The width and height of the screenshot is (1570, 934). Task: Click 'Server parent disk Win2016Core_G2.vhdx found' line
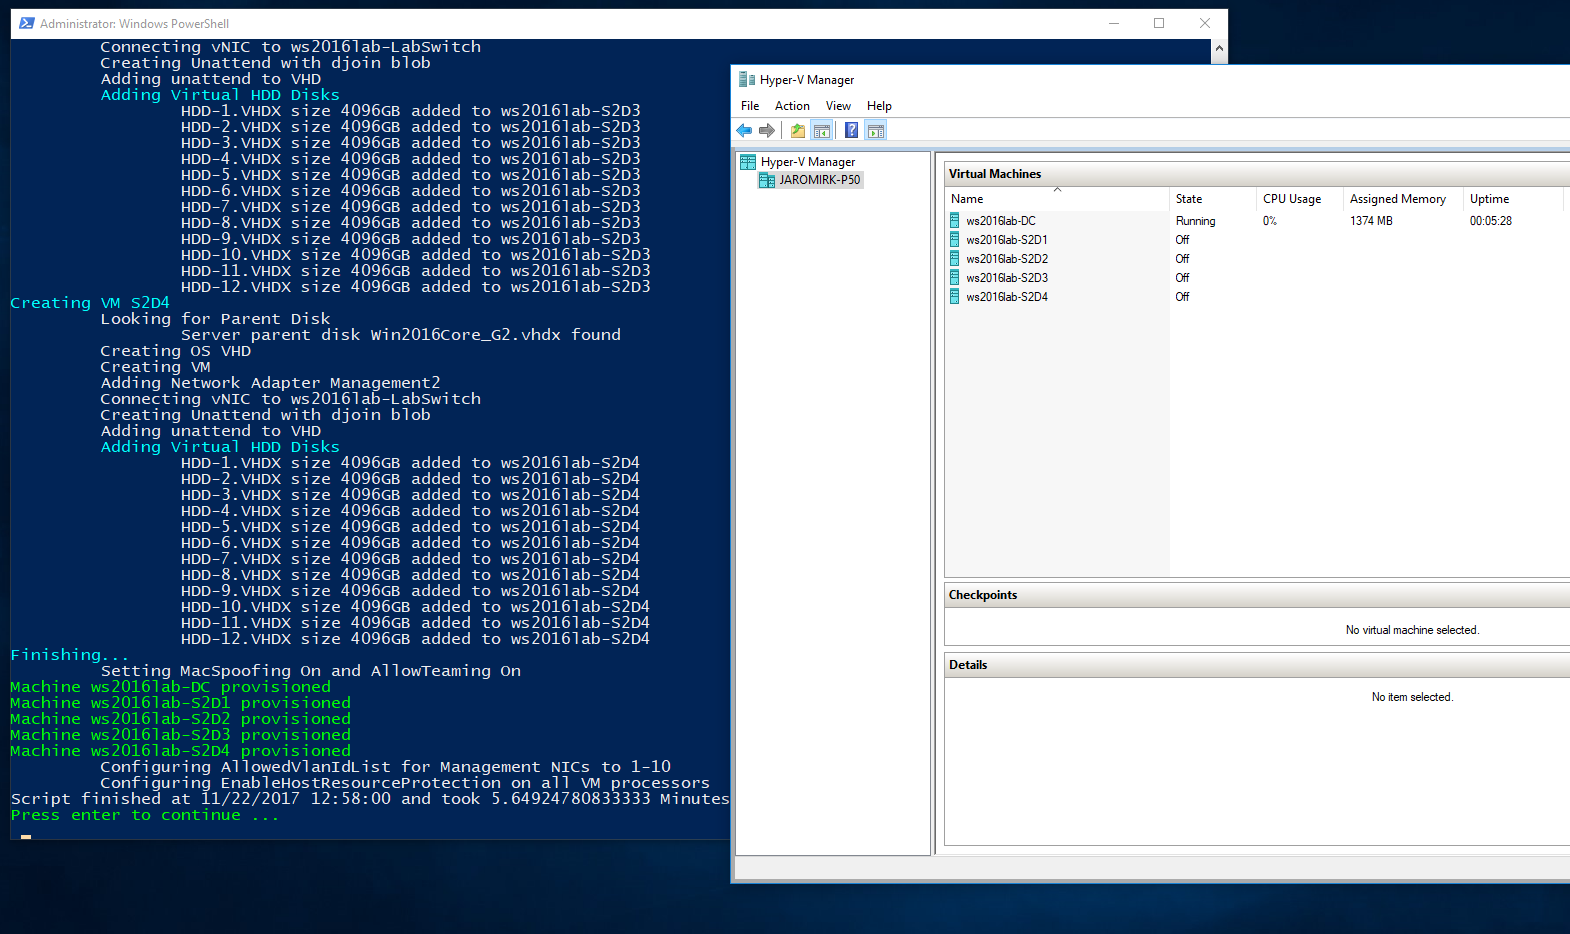click(x=401, y=335)
